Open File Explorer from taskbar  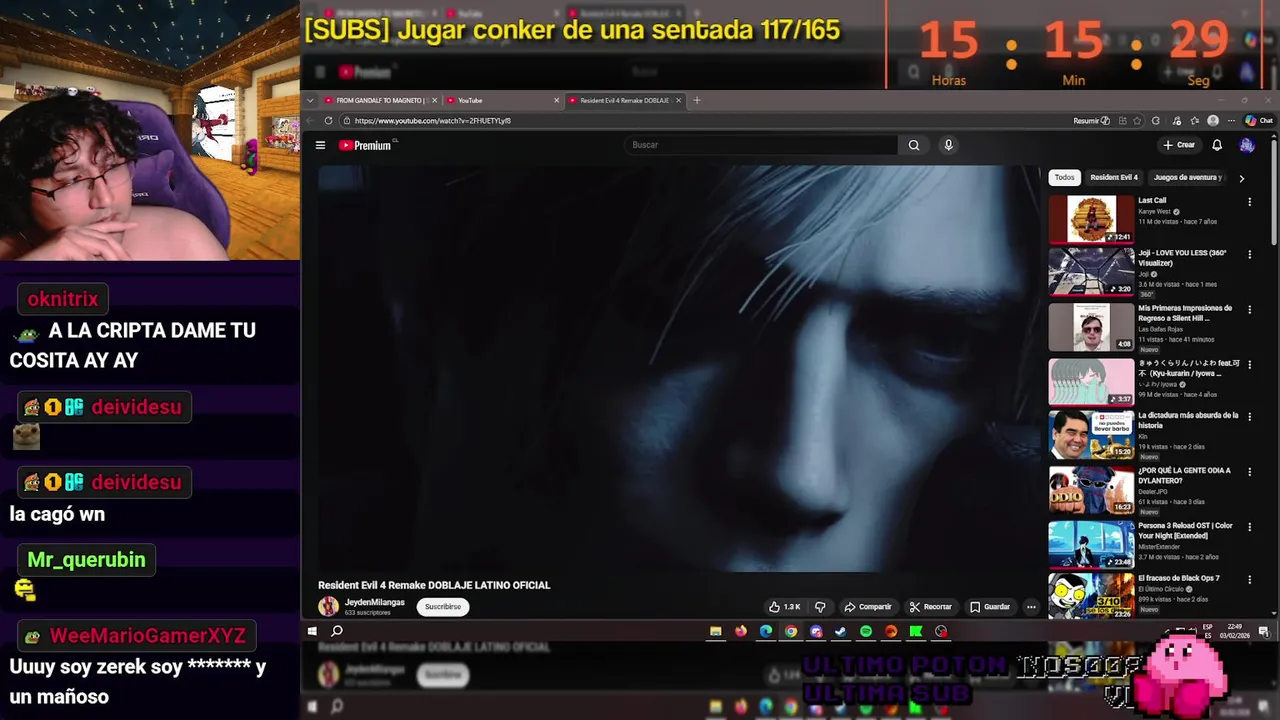[716, 631]
